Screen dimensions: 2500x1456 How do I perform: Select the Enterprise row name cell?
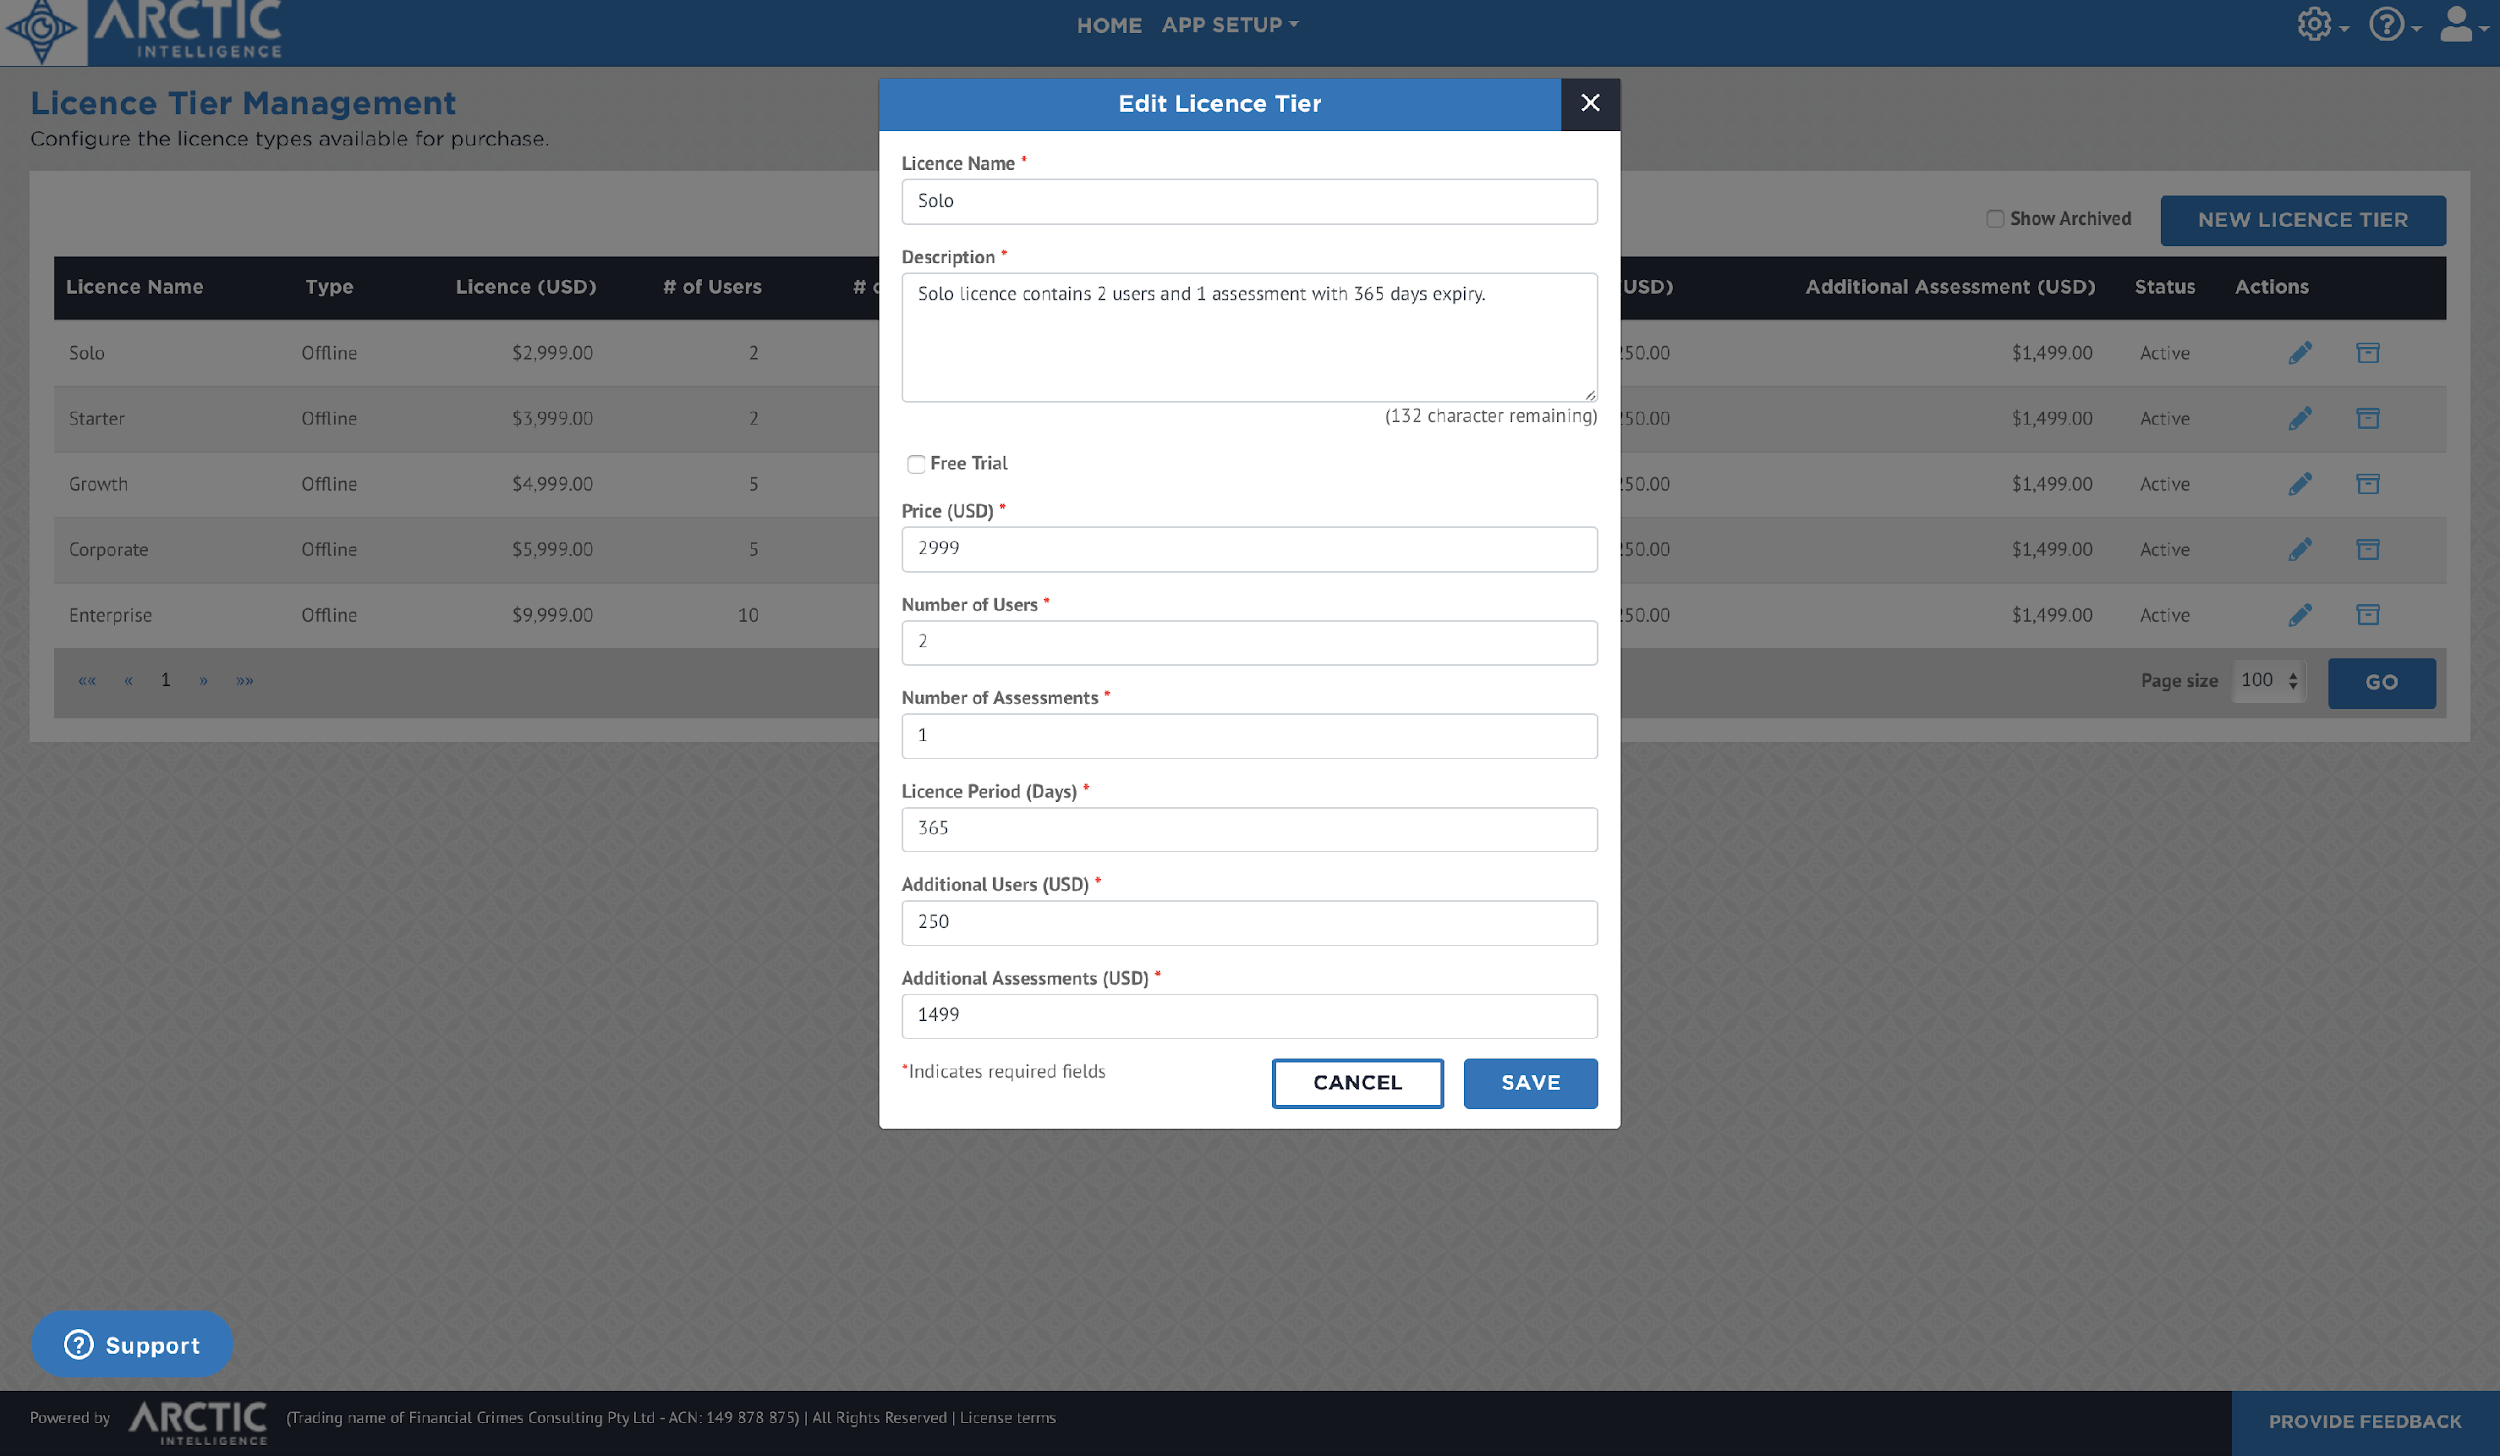pos(110,615)
